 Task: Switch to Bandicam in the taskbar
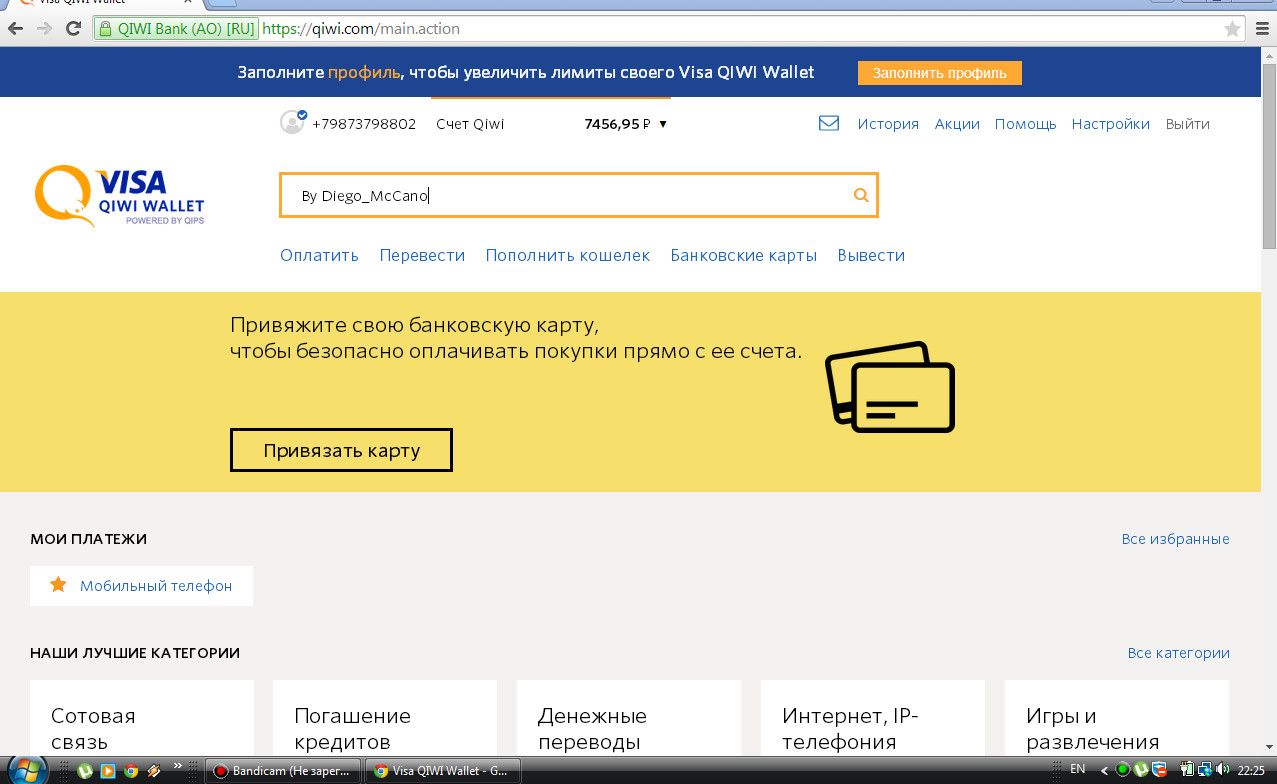(x=283, y=771)
